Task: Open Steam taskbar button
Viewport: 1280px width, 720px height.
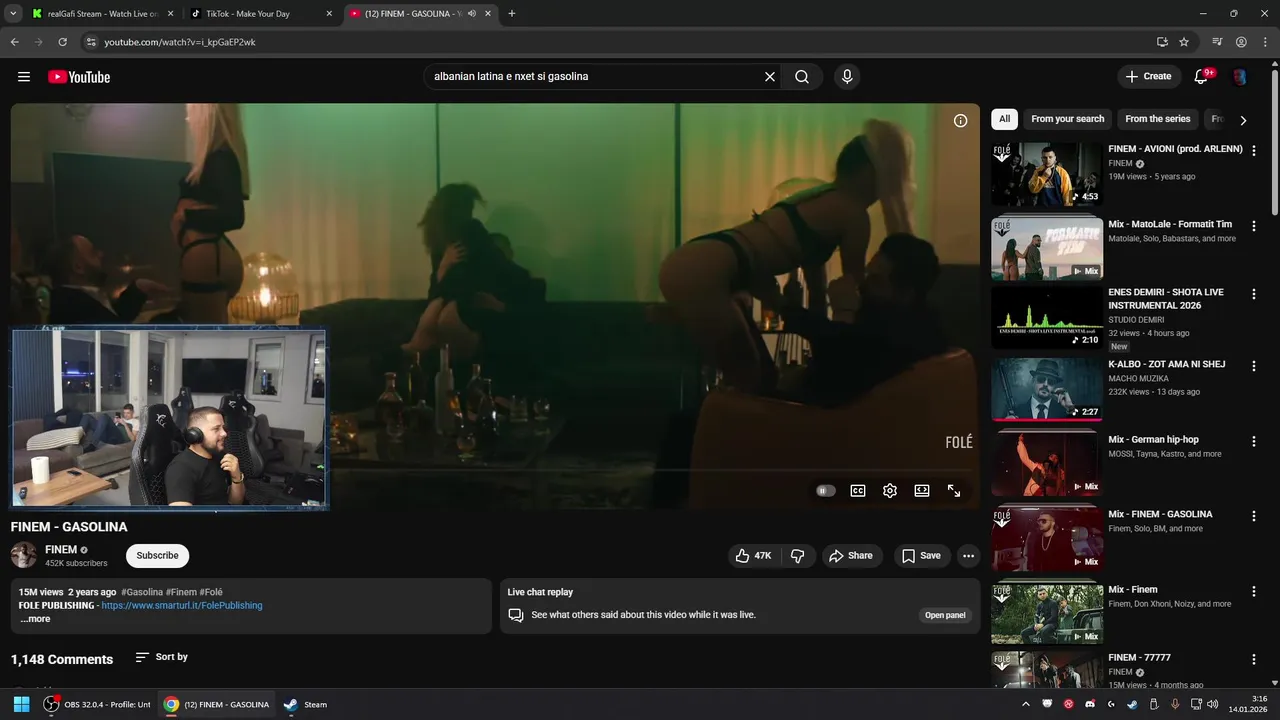Action: 306,704
